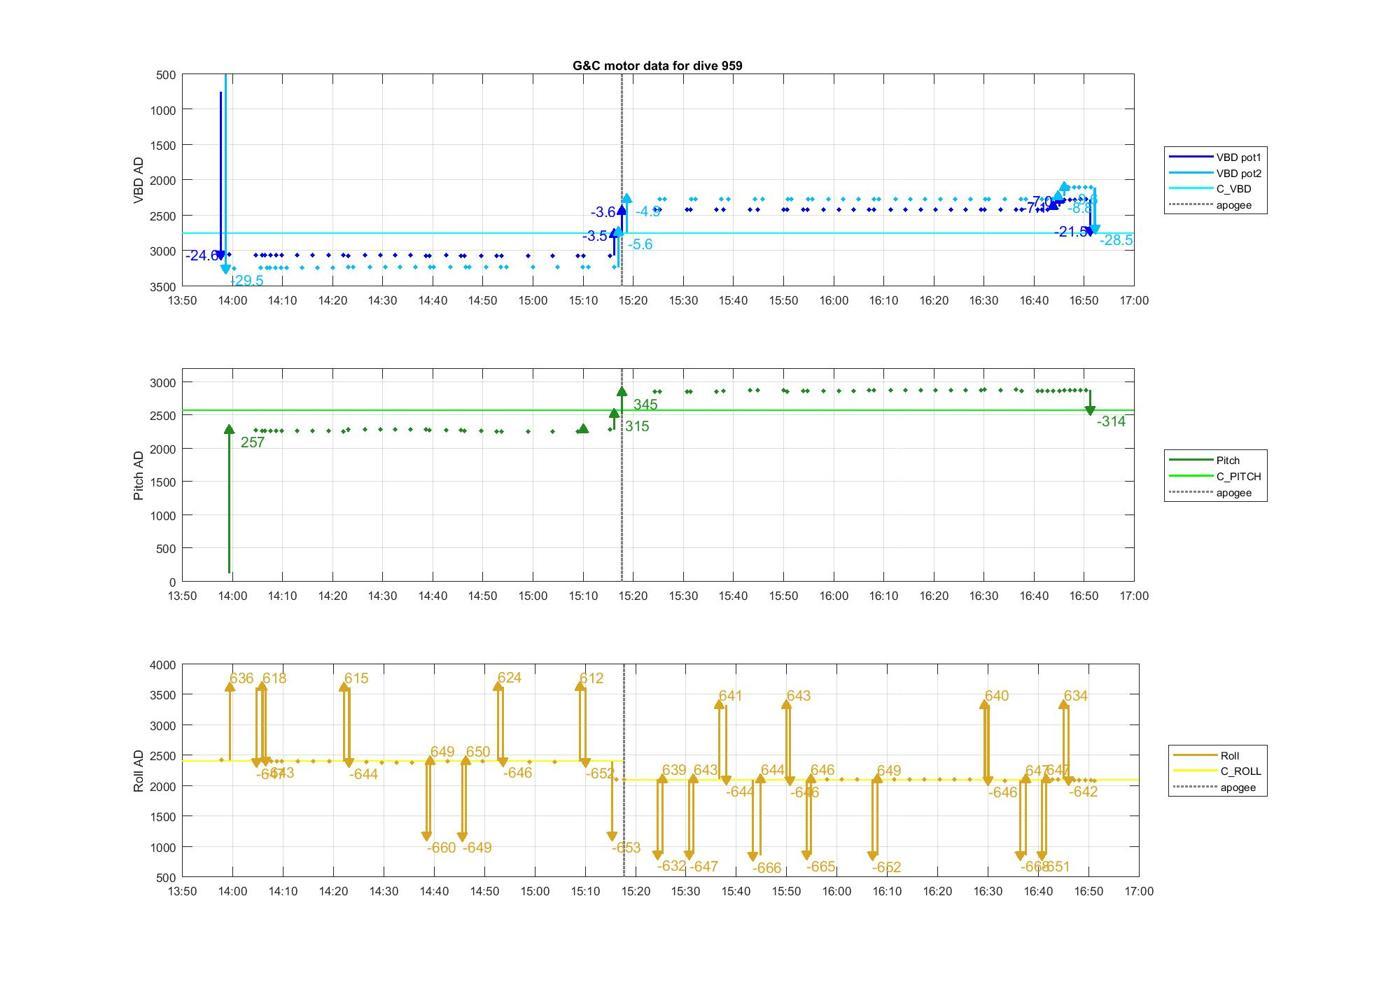Click the 'Pitch AD' y-axis label
1400x986 pixels.
tap(139, 475)
